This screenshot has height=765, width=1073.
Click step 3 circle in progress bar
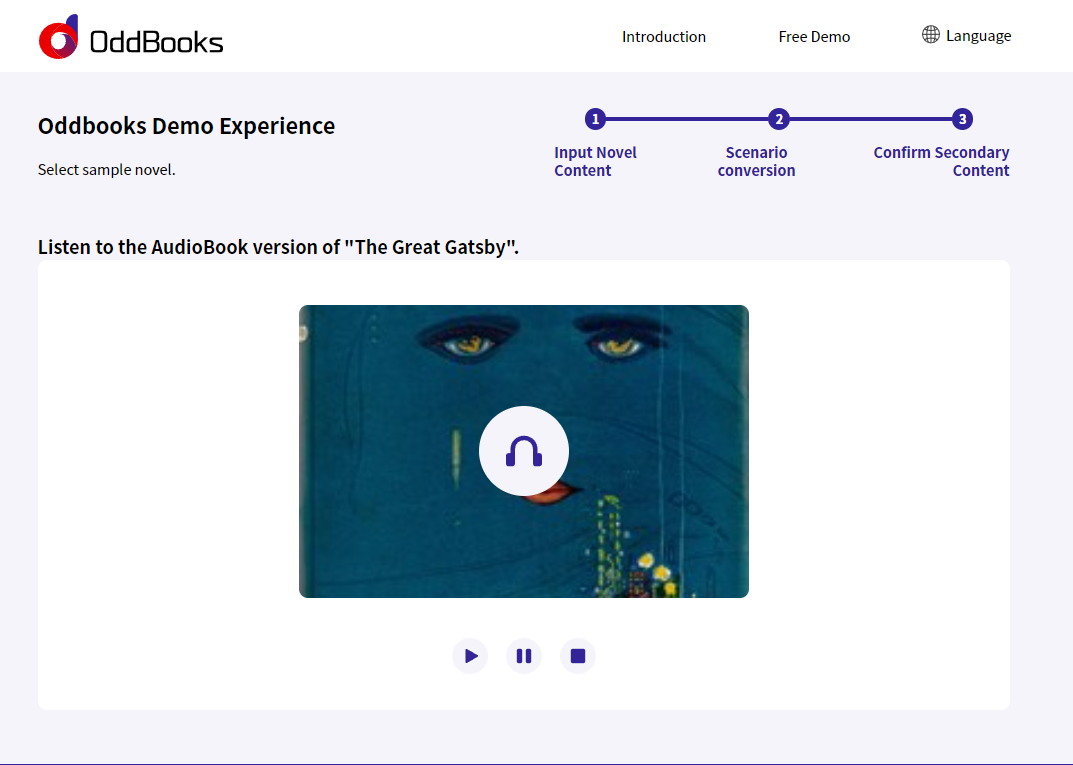tap(962, 119)
